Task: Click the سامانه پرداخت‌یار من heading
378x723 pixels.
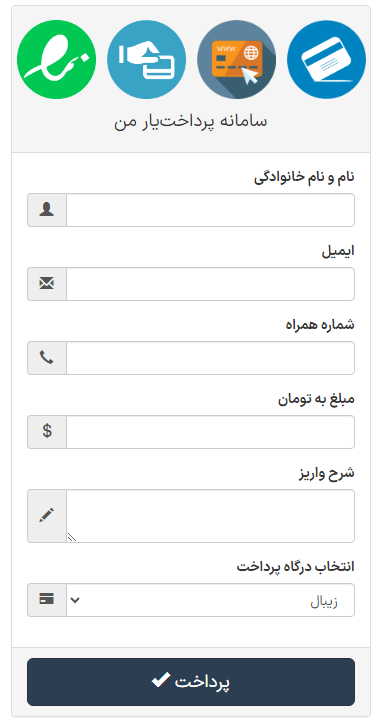Action: pyautogui.click(x=191, y=121)
